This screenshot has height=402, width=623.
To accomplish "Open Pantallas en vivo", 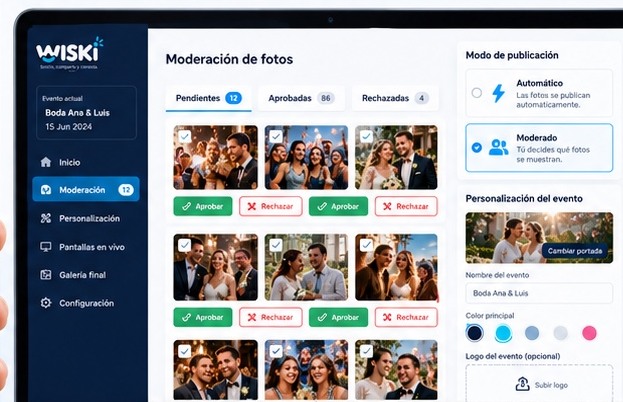I will coord(86,247).
